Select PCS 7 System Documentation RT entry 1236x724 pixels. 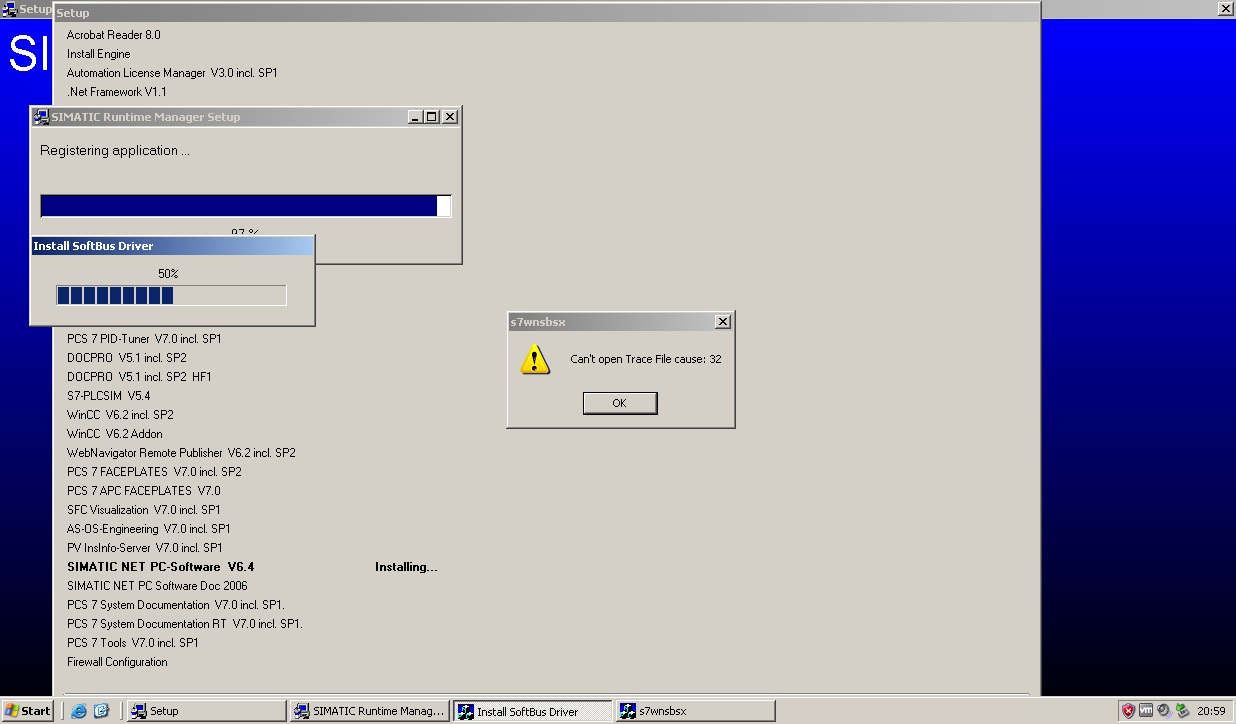tap(185, 624)
